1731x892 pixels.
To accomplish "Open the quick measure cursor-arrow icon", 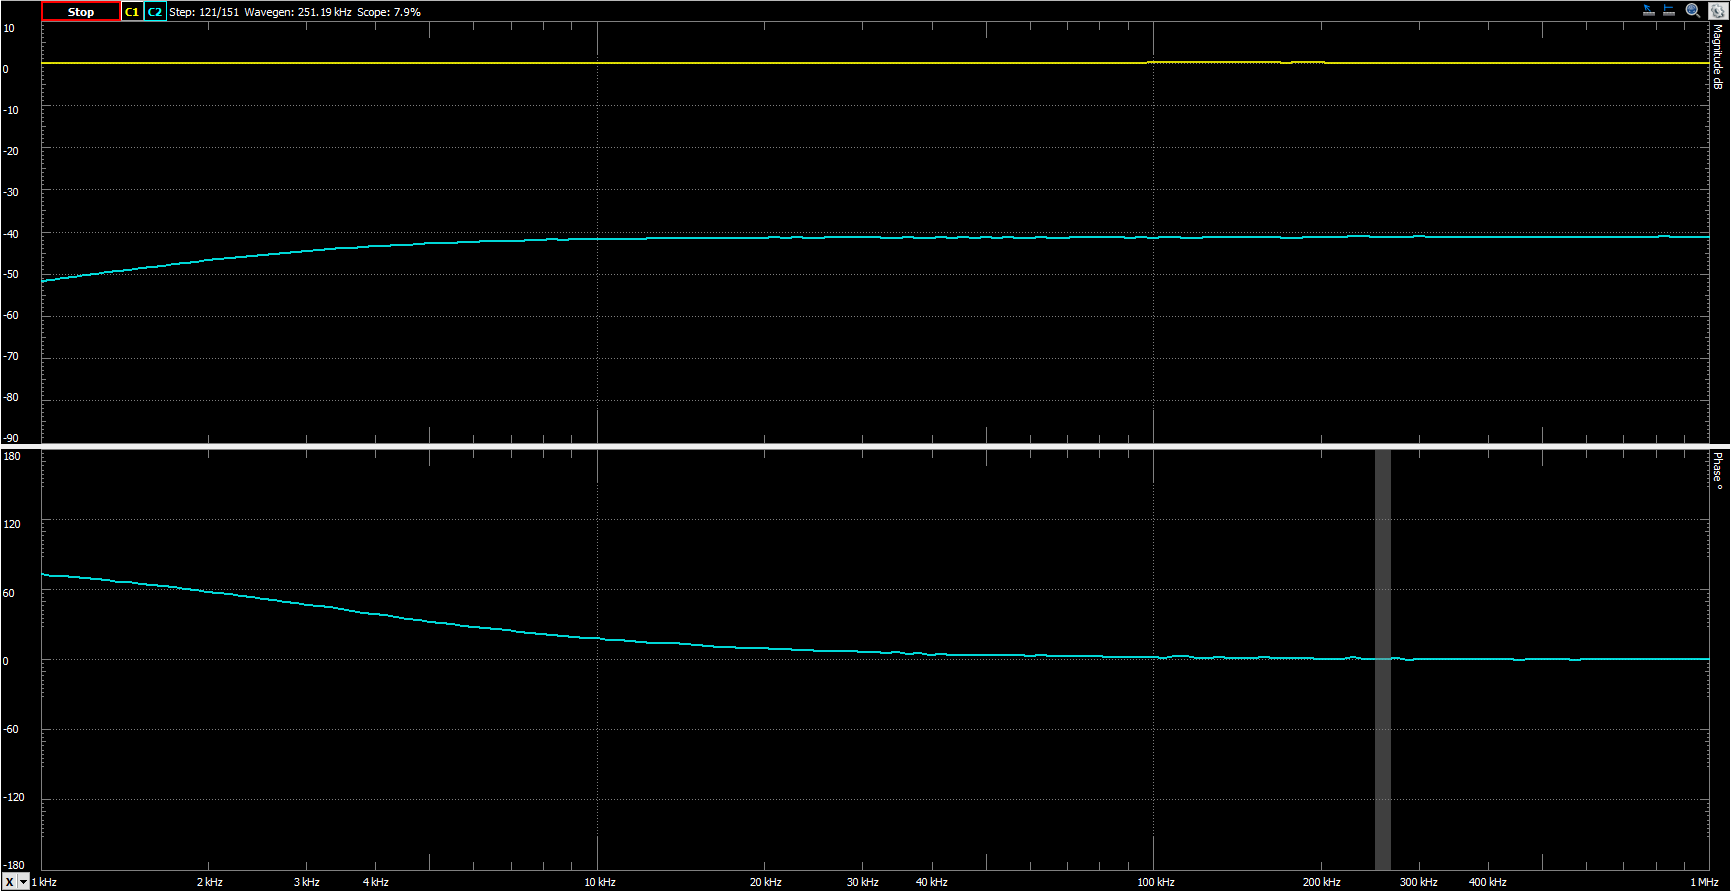I will (1649, 10).
